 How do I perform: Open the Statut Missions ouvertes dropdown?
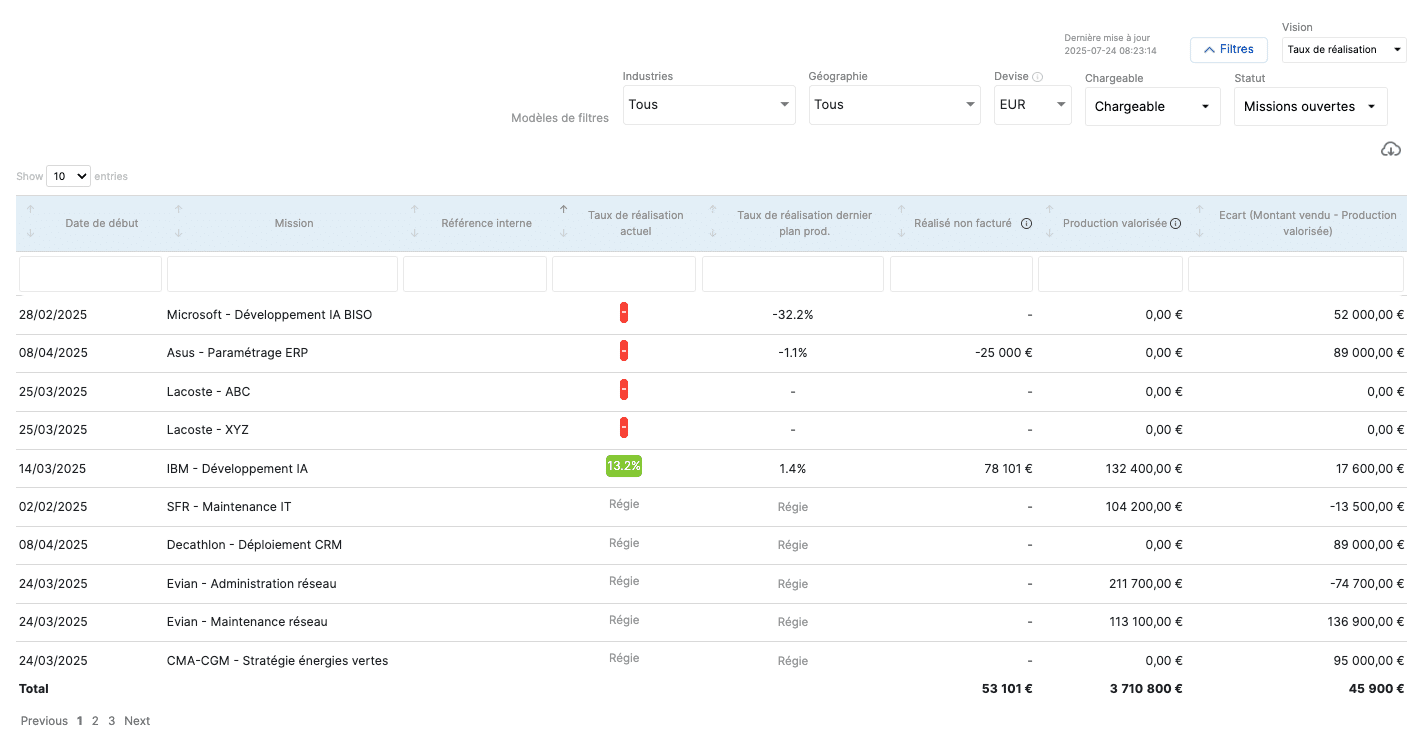1310,107
